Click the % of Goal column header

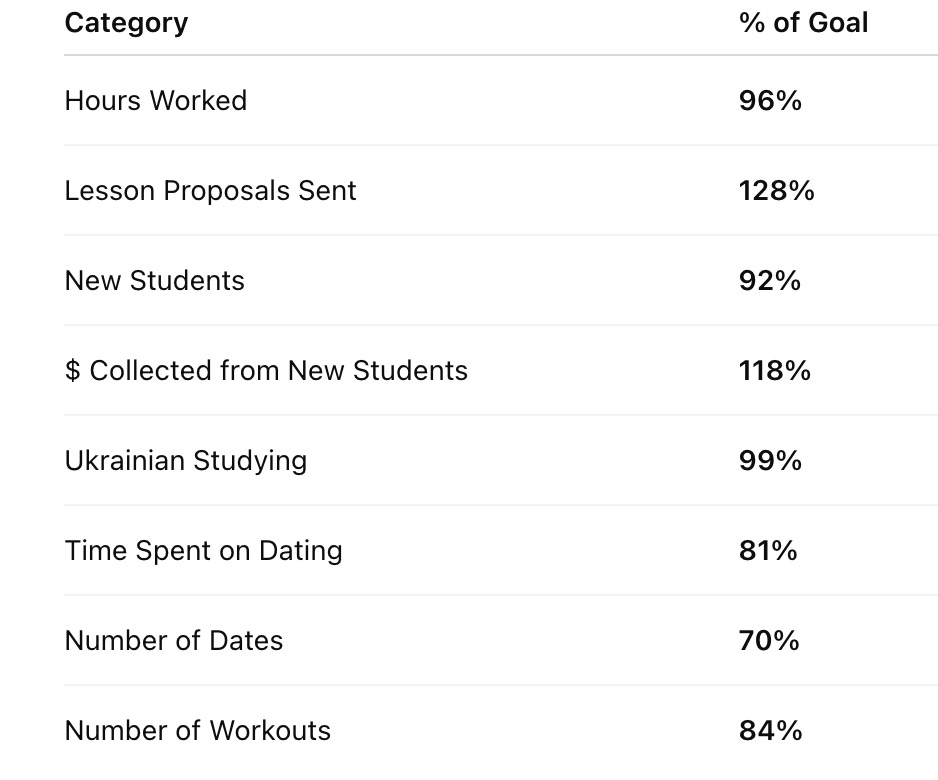click(803, 22)
